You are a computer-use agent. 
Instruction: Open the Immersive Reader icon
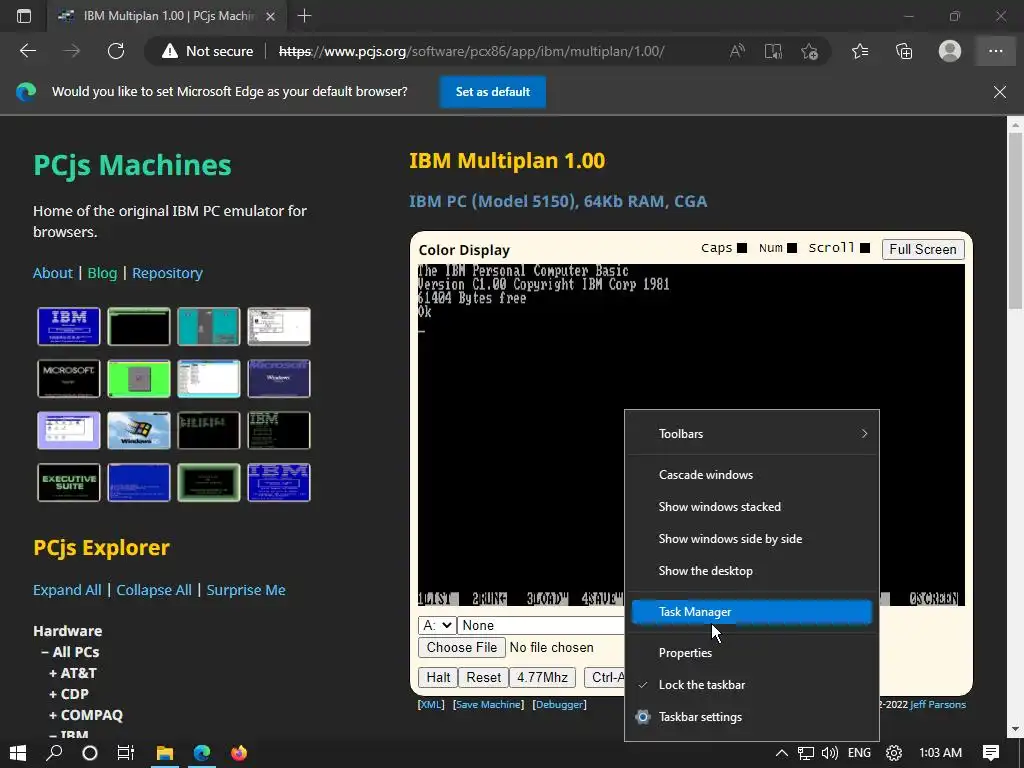pos(773,51)
